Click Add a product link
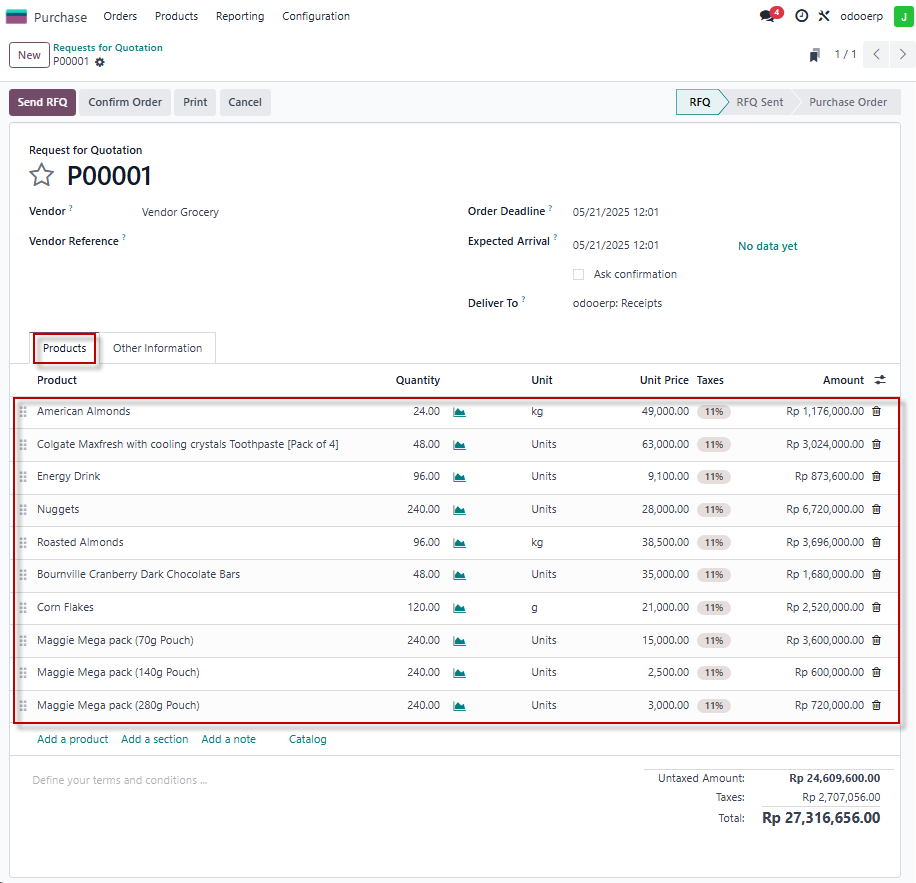 72,739
